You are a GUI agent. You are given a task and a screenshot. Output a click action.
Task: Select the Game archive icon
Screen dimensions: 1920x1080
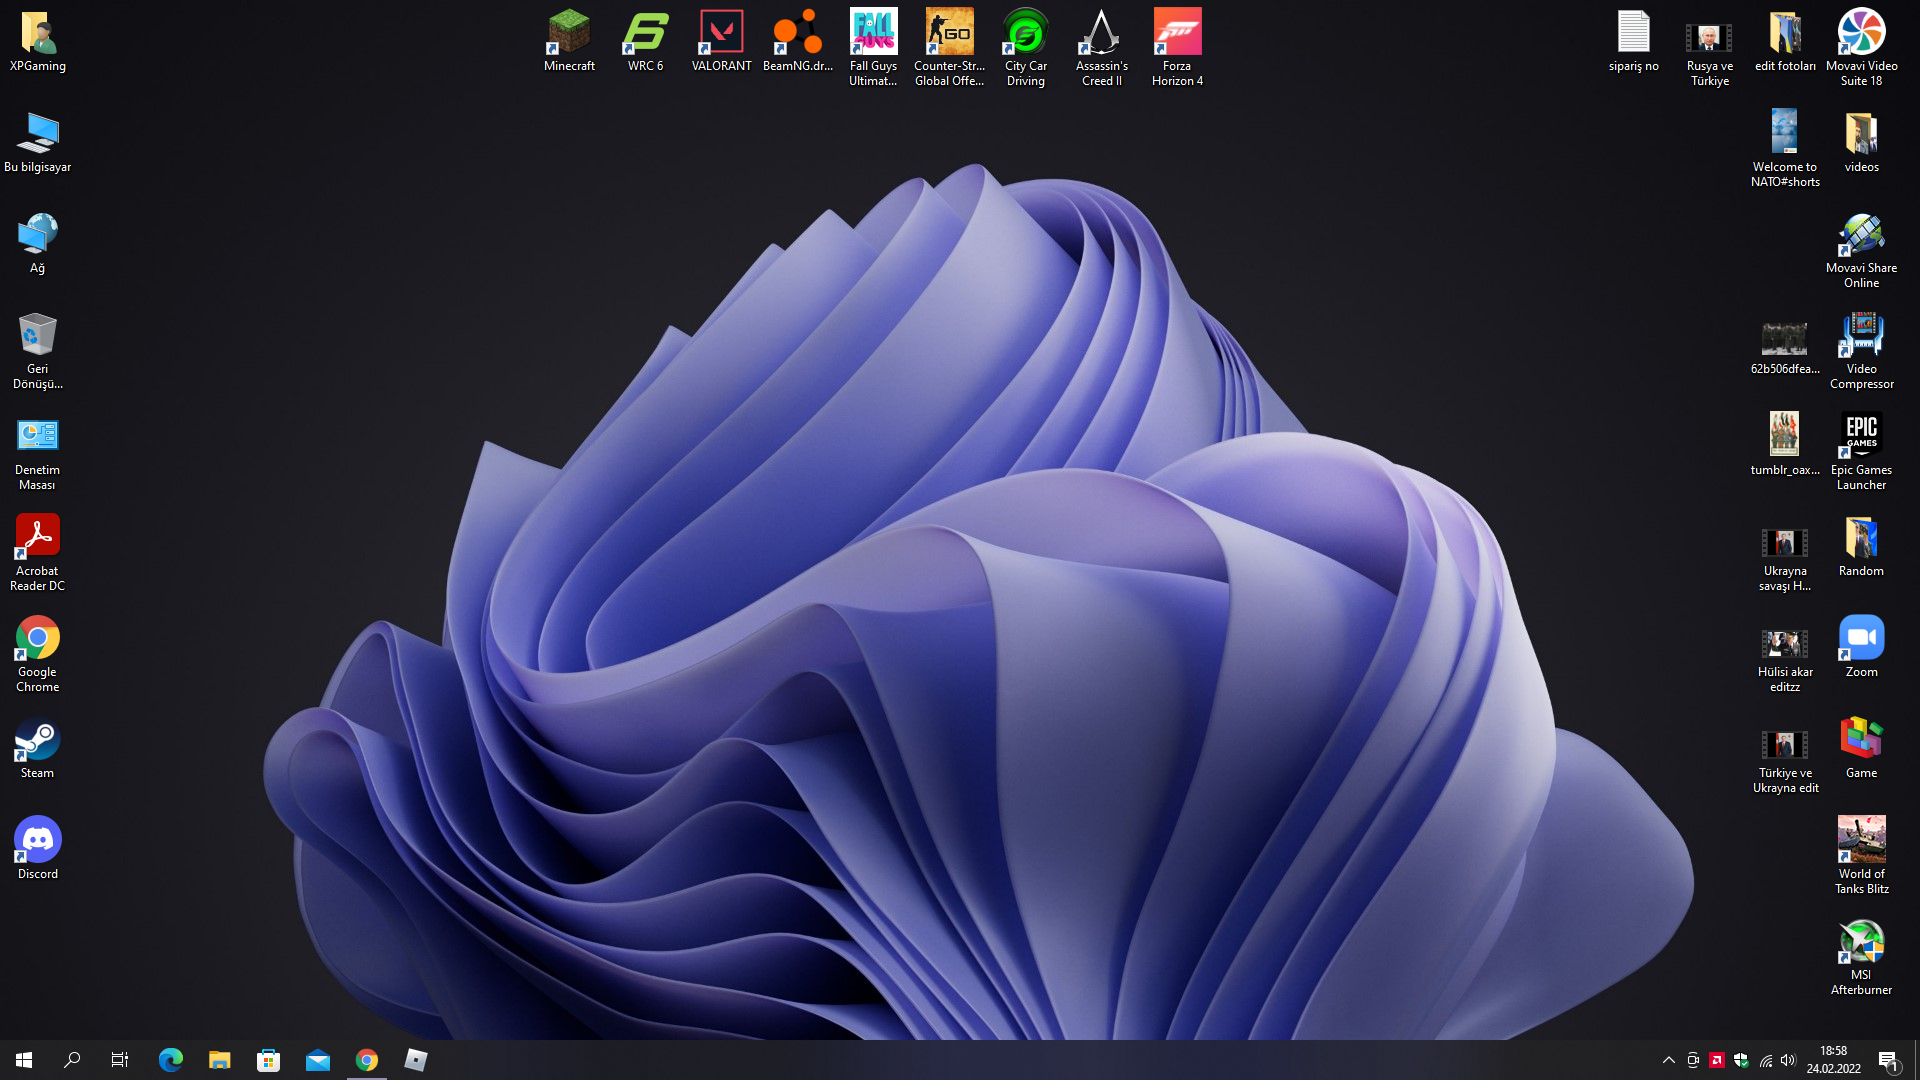1862,749
